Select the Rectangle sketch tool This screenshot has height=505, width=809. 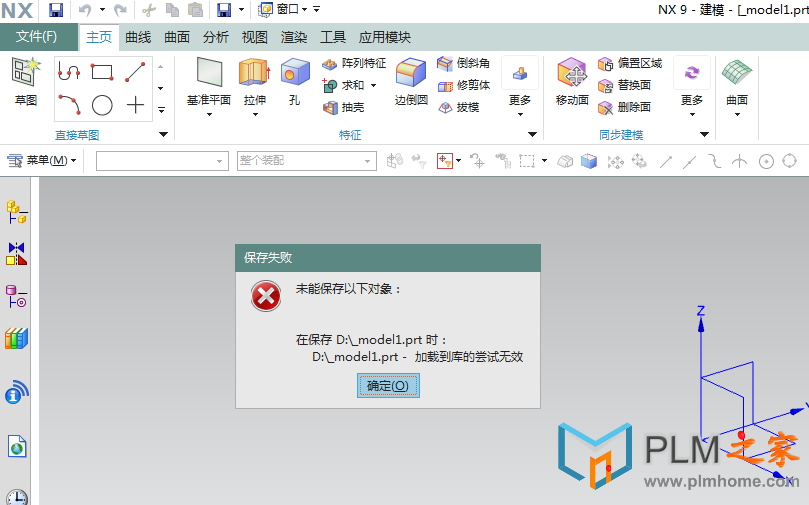coord(102,72)
